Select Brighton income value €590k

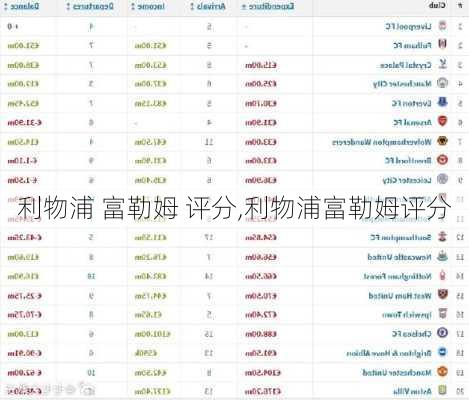(x=146, y=353)
